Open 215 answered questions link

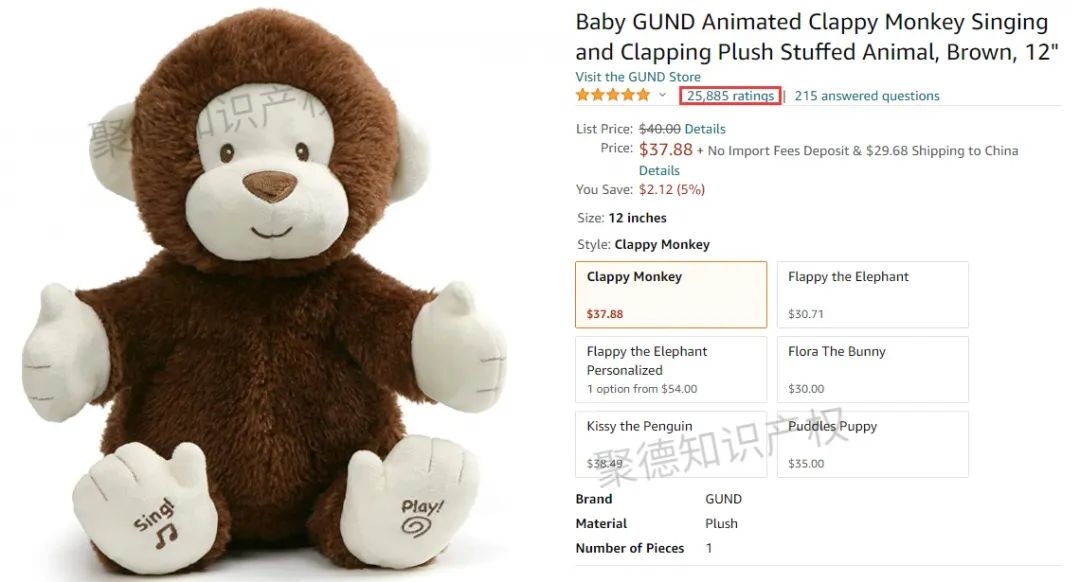(866, 96)
